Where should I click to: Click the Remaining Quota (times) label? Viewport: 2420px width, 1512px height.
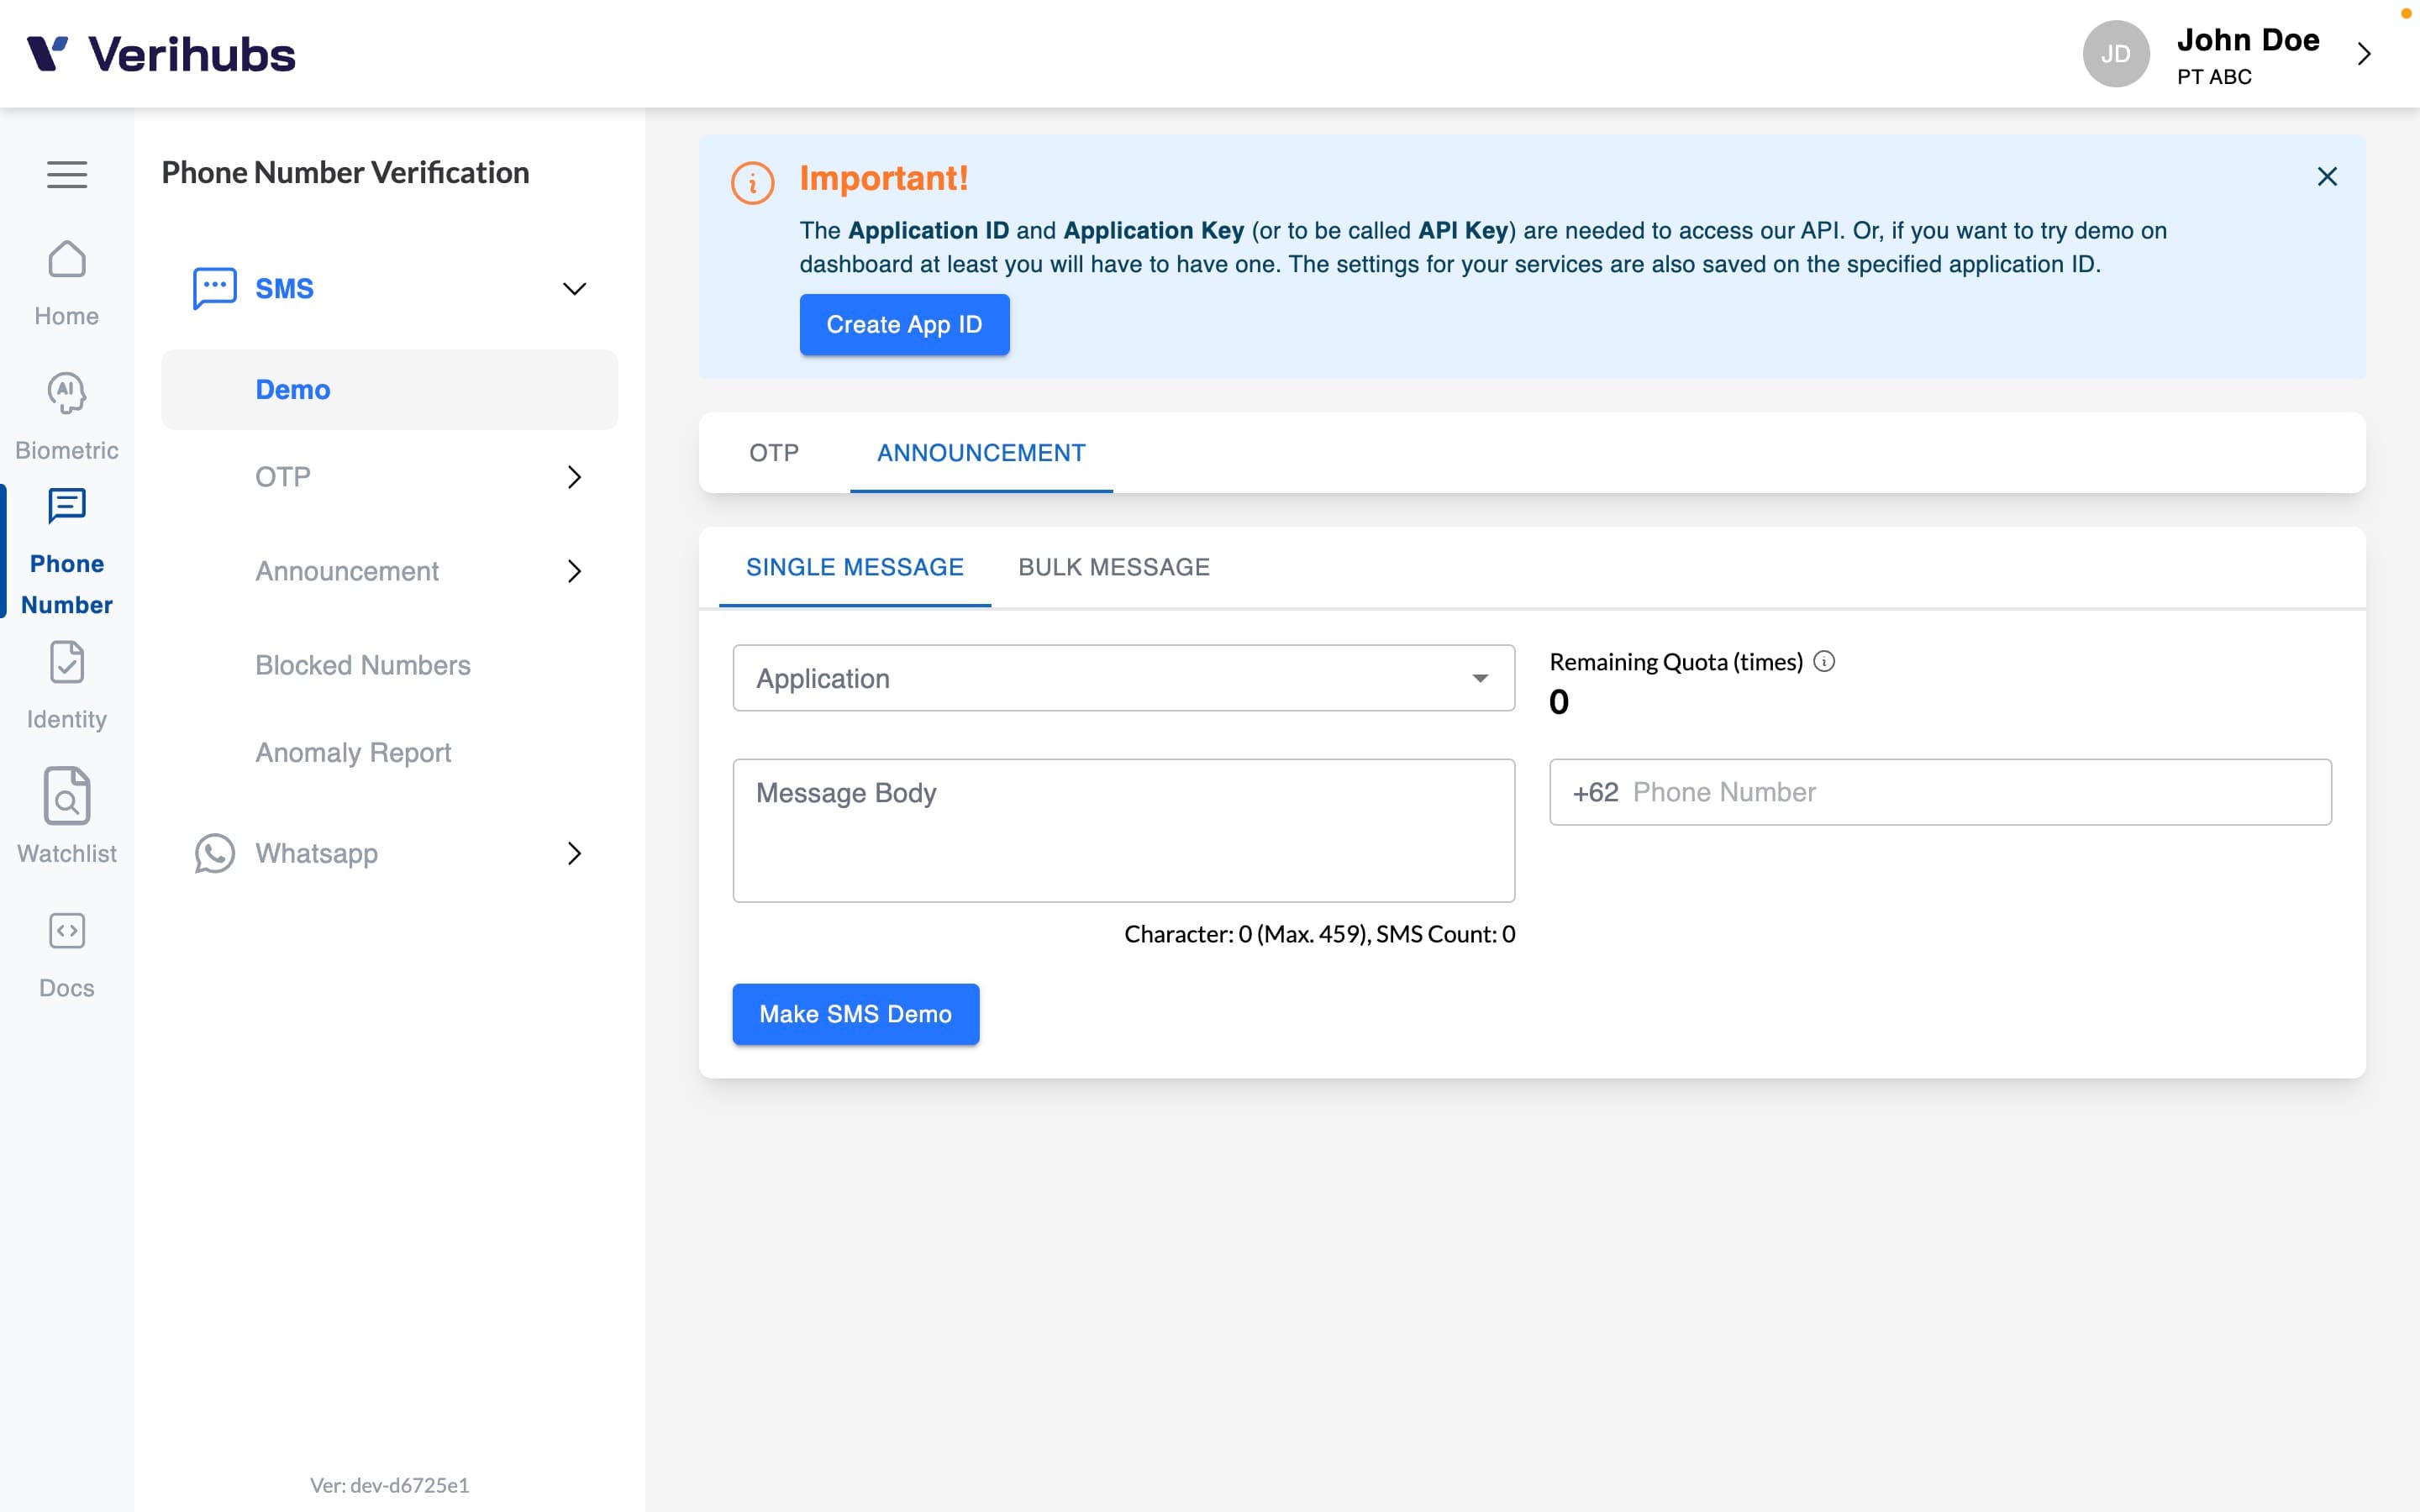[1676, 662]
